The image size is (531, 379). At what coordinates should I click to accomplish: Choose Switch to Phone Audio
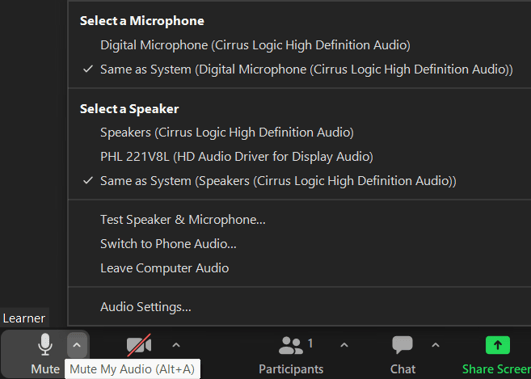168,244
